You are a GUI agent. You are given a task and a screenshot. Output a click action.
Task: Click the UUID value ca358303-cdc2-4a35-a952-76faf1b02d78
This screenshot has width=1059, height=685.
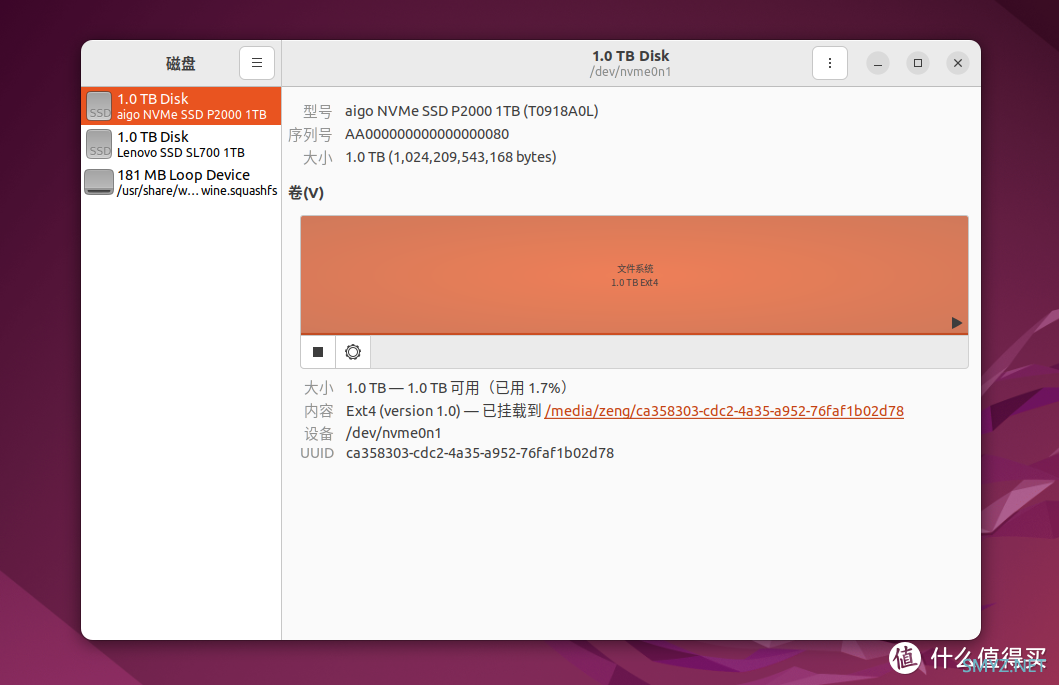pos(480,453)
